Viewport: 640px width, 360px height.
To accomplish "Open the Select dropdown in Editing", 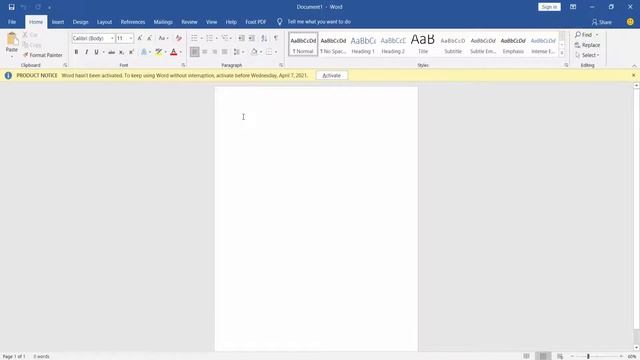I will 588,55.
